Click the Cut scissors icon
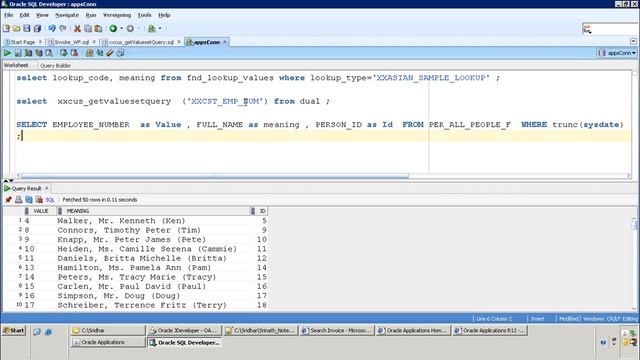This screenshot has height=360, width=640. [77, 29]
